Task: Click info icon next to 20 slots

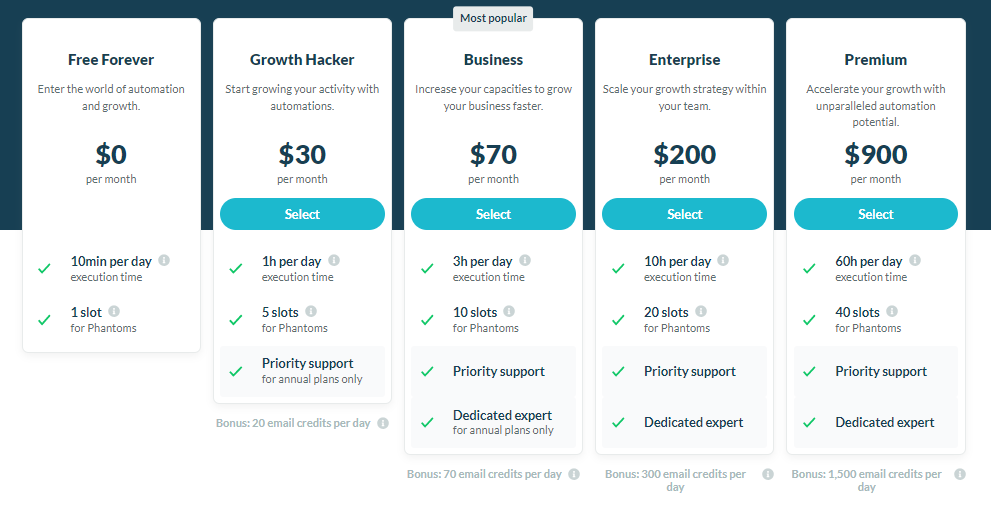Action: [x=701, y=311]
